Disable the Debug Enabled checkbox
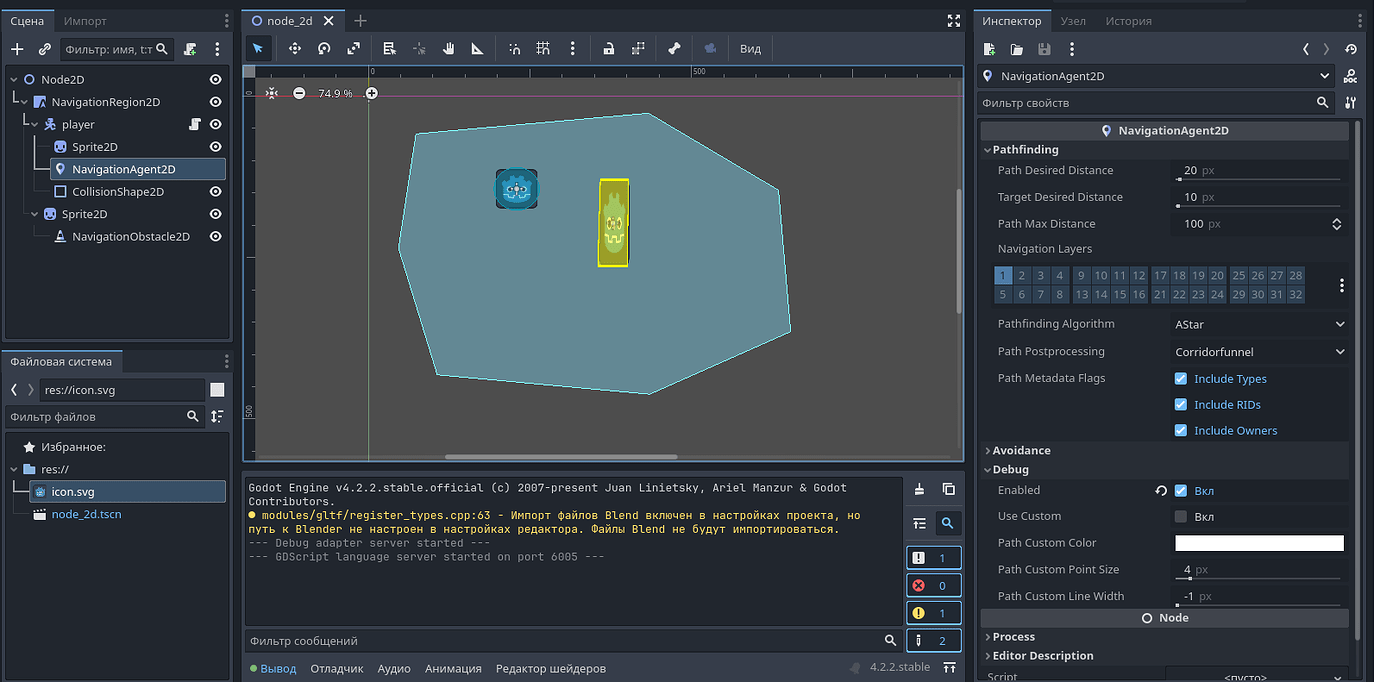The image size is (1380, 682). 1181,491
